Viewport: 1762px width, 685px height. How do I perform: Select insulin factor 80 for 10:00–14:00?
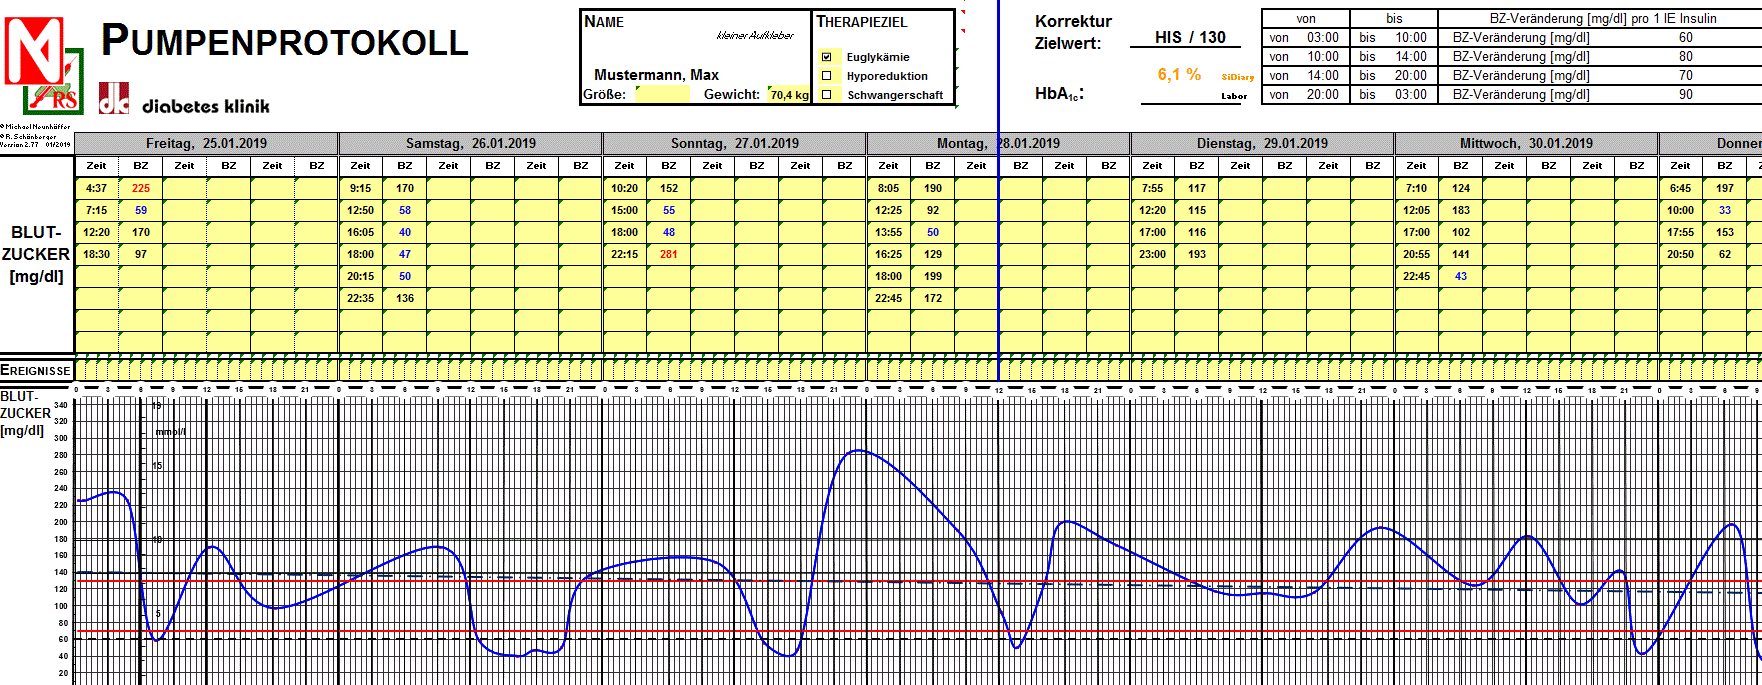click(x=1685, y=57)
